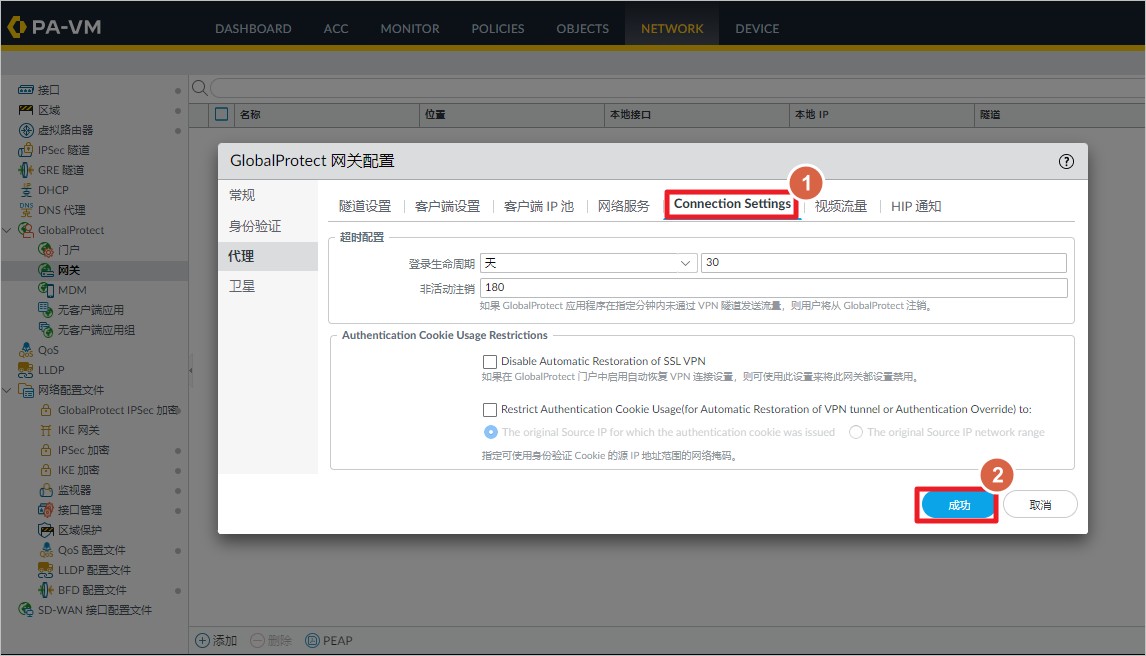Toggle the select-all checkbox in table header
This screenshot has height=656, width=1146.
221,114
